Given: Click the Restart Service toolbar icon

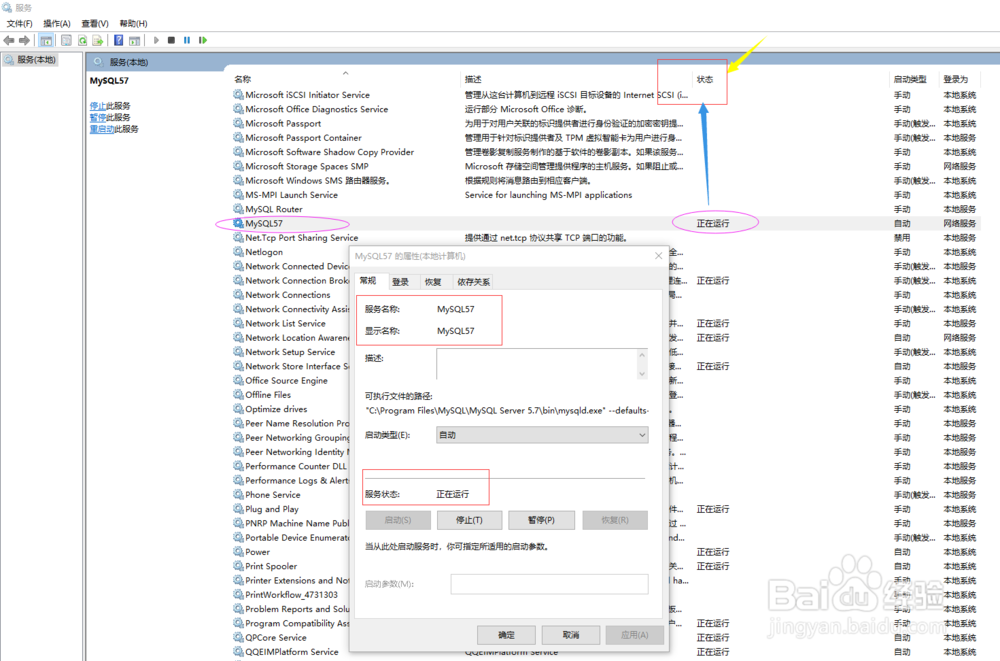Looking at the screenshot, I should pyautogui.click(x=203, y=40).
